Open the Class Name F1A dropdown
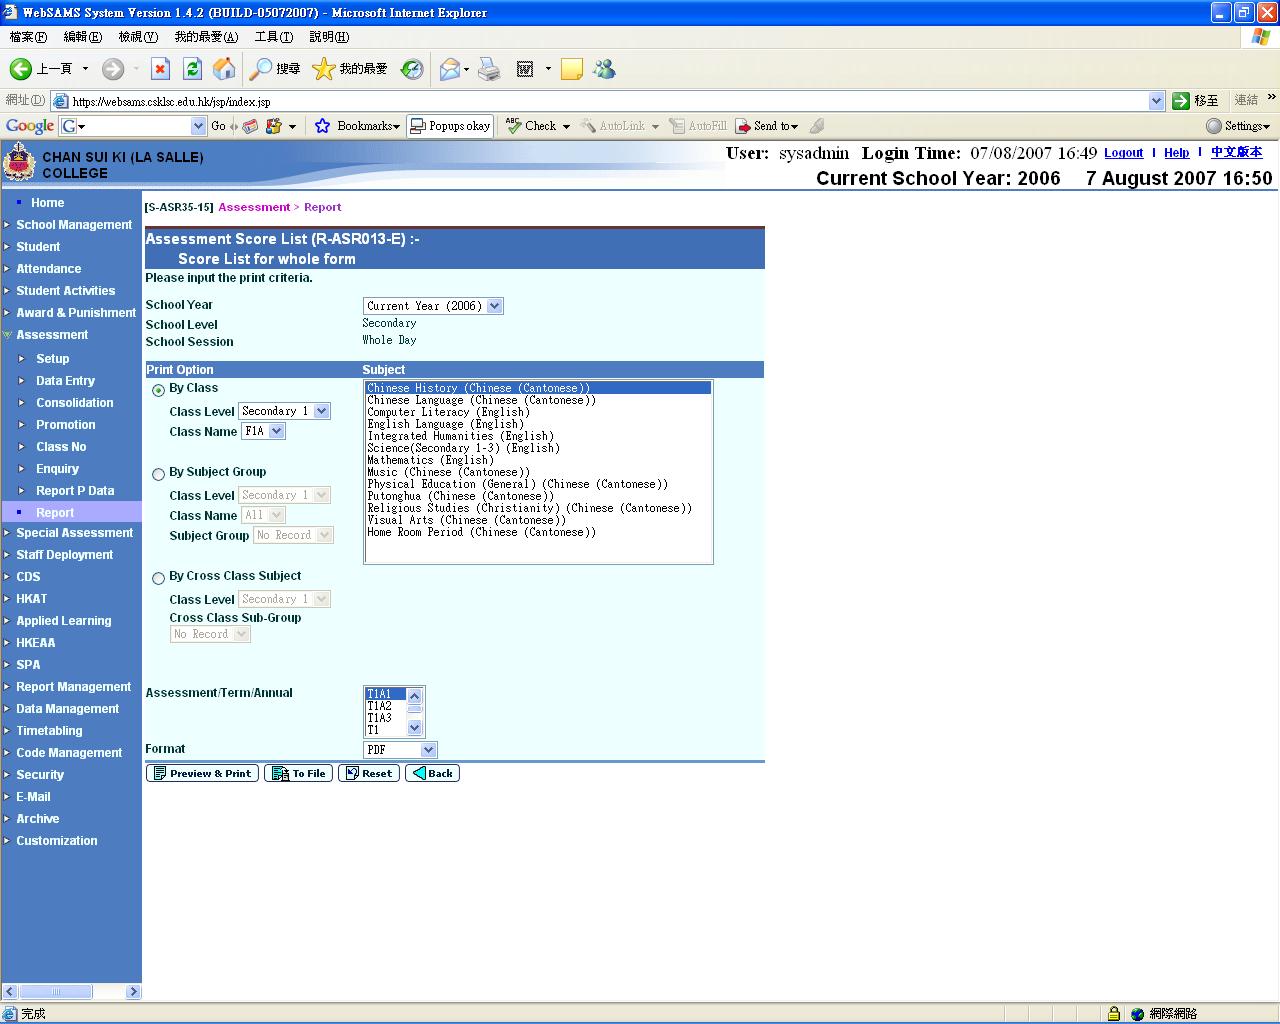The height and width of the screenshot is (1024, 1280). pos(276,431)
